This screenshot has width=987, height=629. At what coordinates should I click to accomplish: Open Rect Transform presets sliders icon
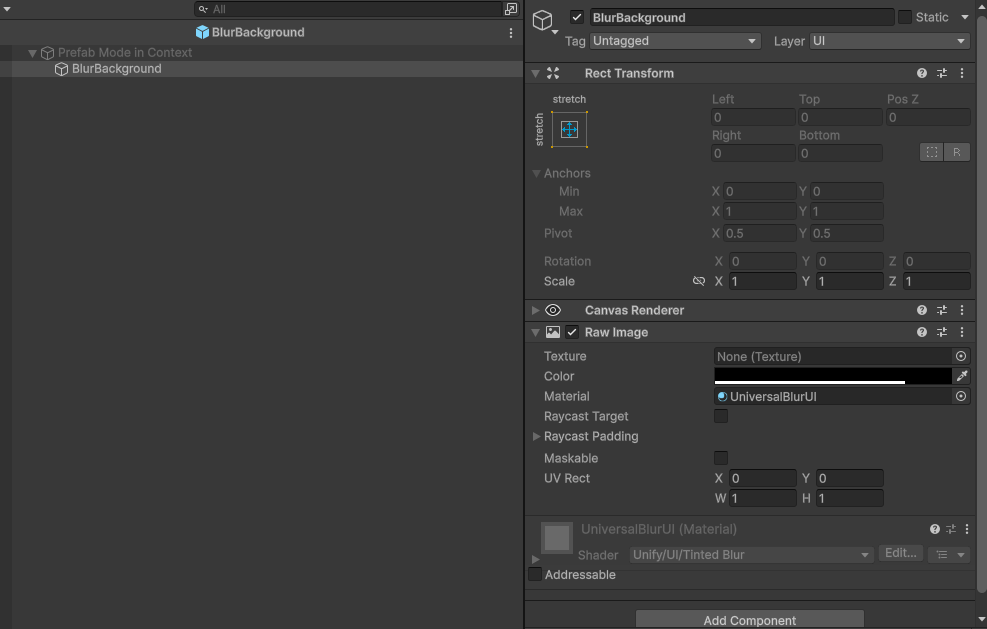click(x=942, y=73)
